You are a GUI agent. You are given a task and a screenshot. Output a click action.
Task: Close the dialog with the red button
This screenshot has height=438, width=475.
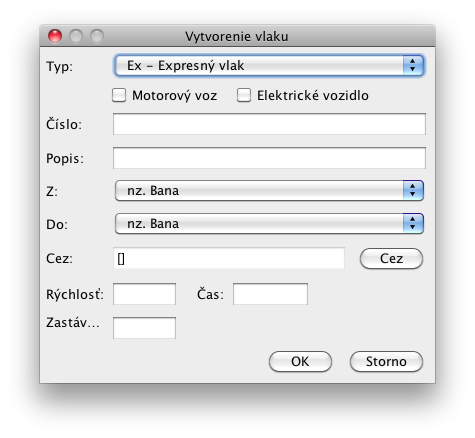[x=55, y=36]
